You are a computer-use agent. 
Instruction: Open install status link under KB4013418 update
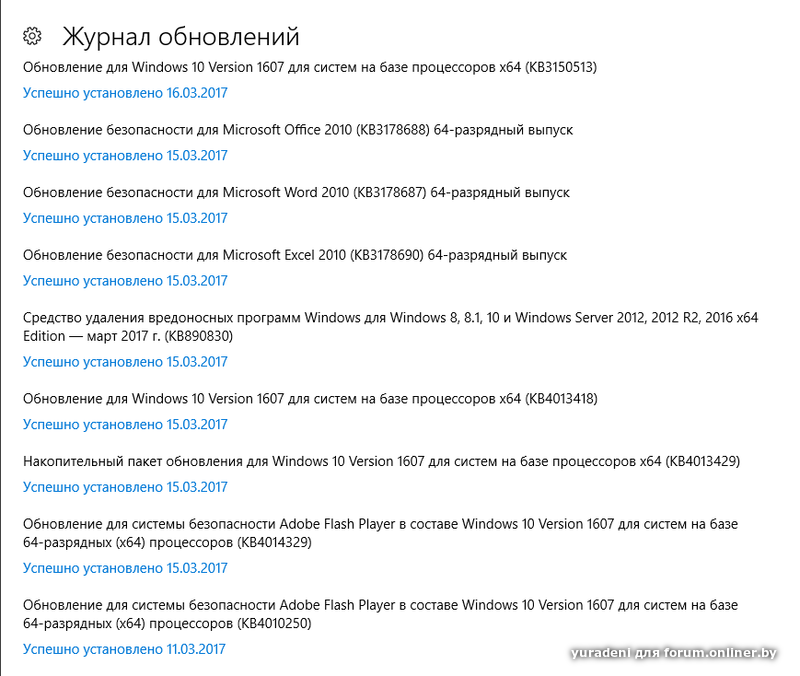(125, 424)
